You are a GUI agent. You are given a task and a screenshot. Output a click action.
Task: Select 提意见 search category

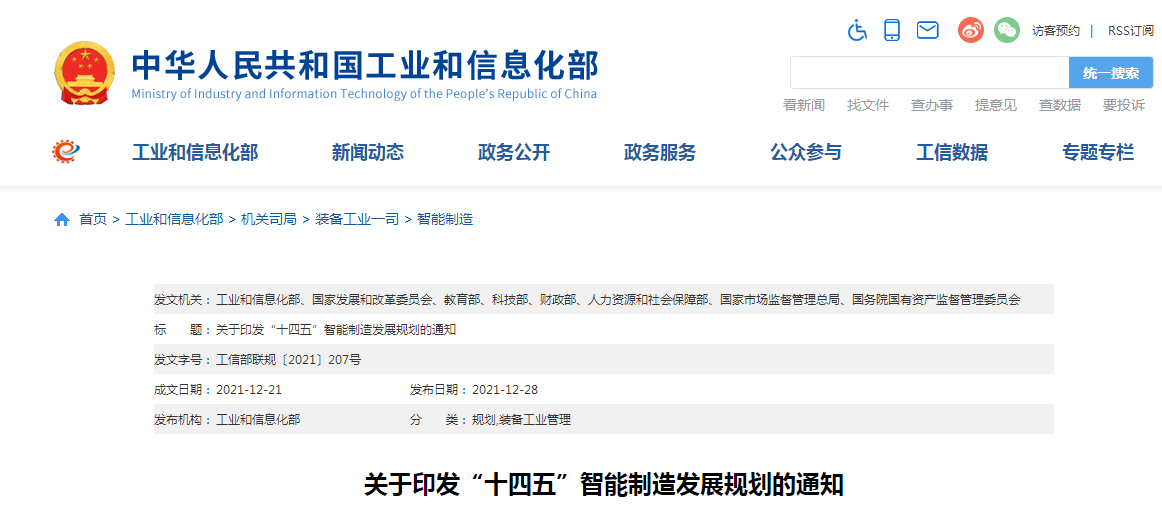tap(995, 105)
